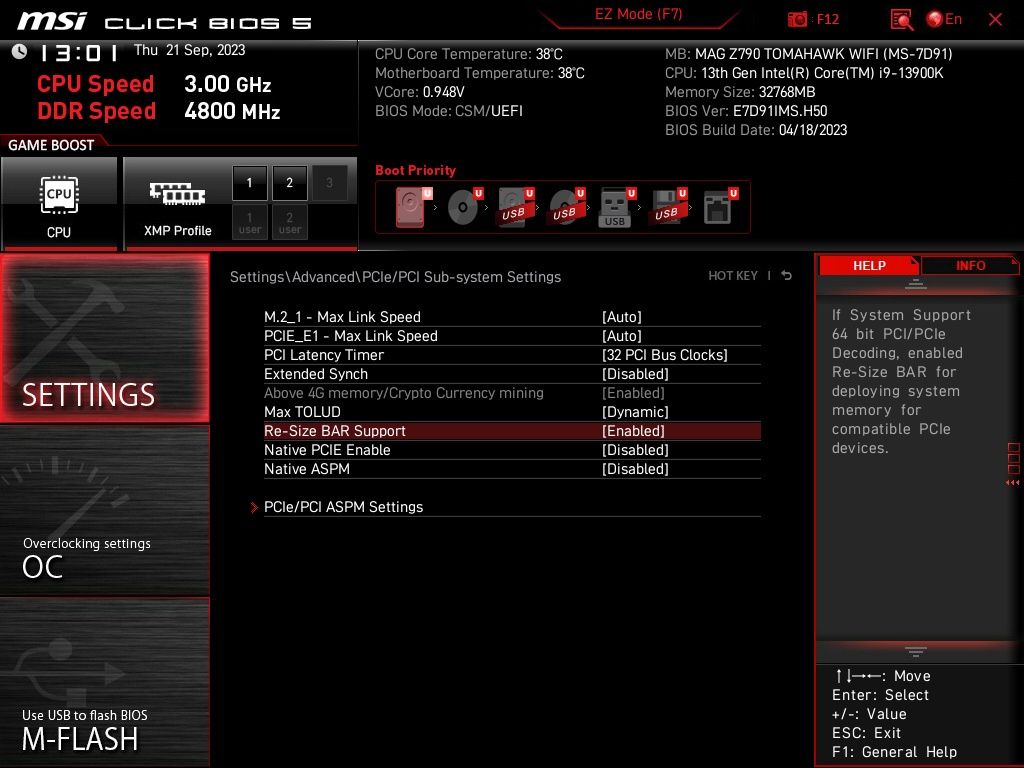
Task: Switch to the HELP tab
Action: 869,266
